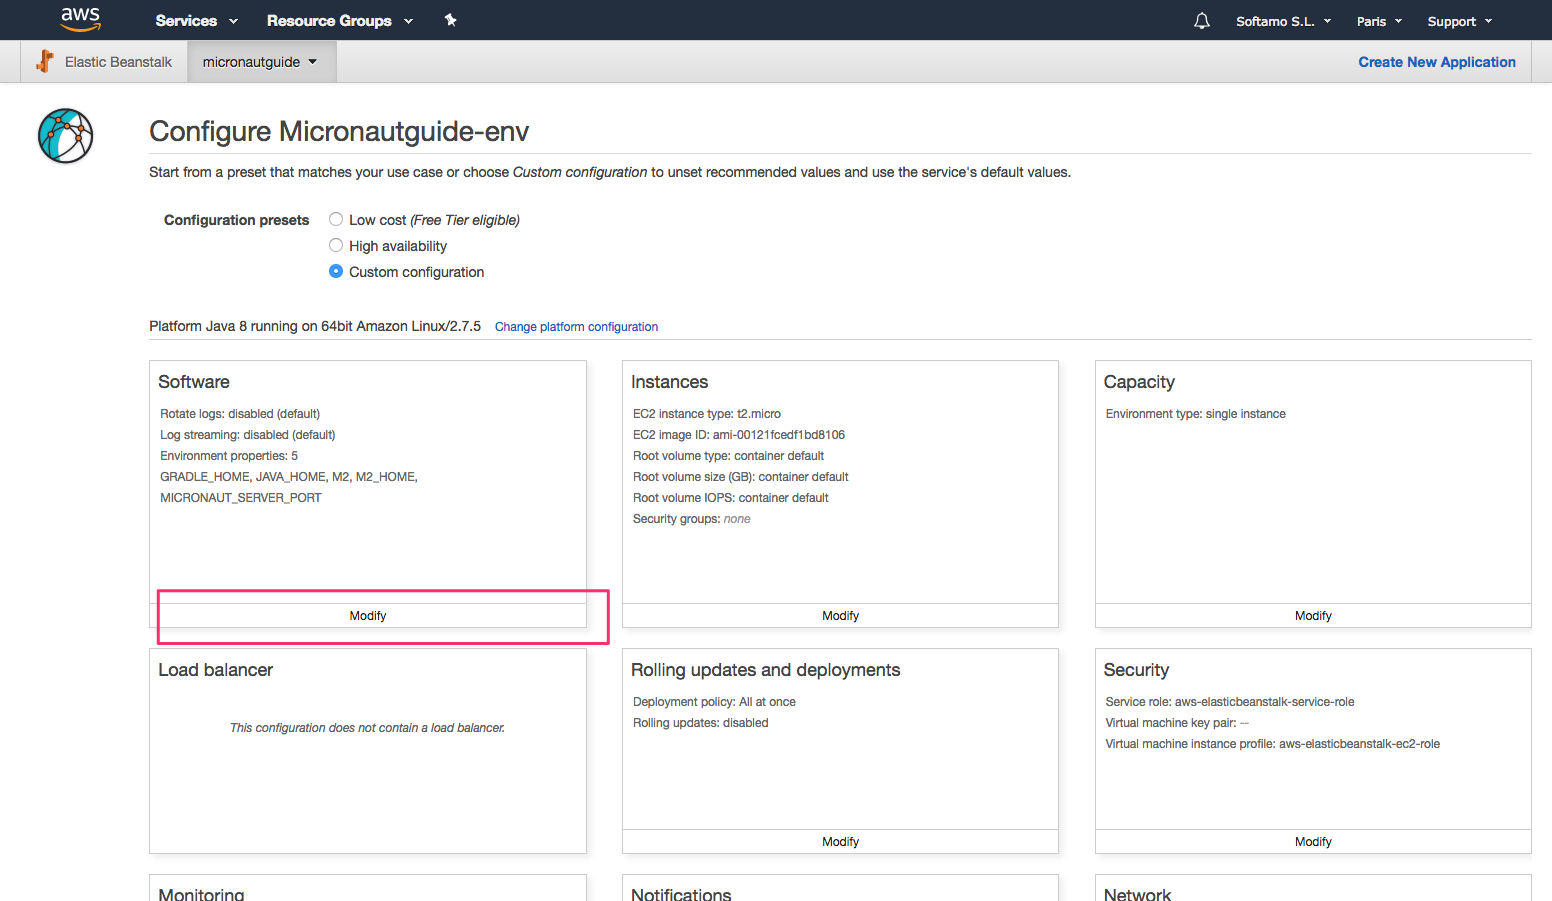Image resolution: width=1552 pixels, height=901 pixels.
Task: Click the AWS logo icon
Action: [x=80, y=18]
